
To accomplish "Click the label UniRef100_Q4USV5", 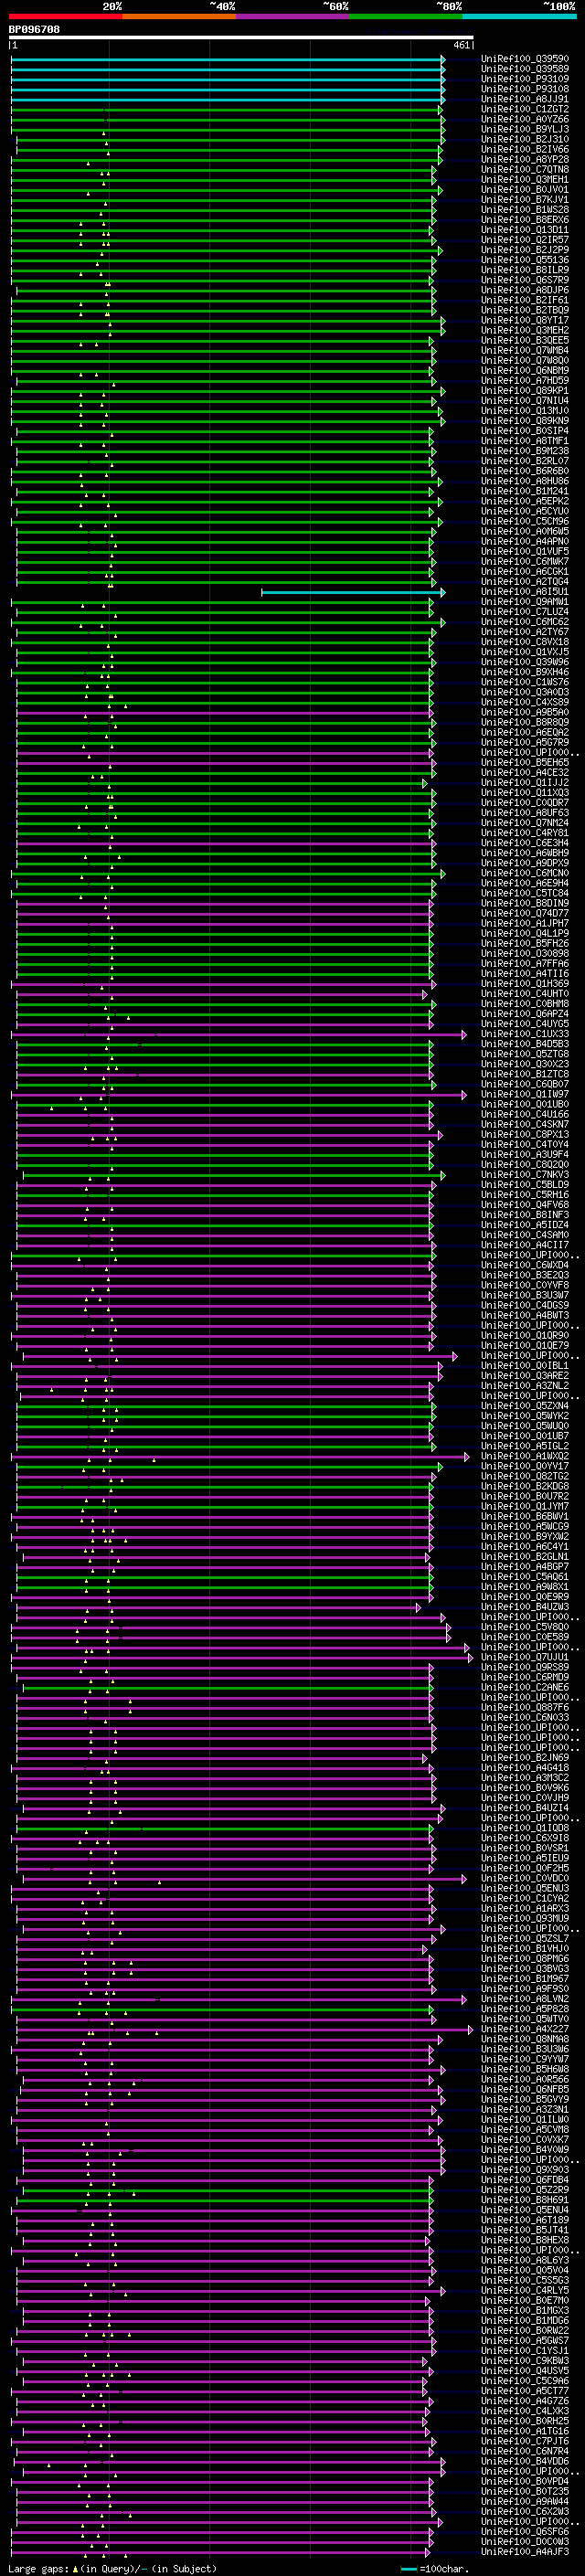I will pos(525,2370).
